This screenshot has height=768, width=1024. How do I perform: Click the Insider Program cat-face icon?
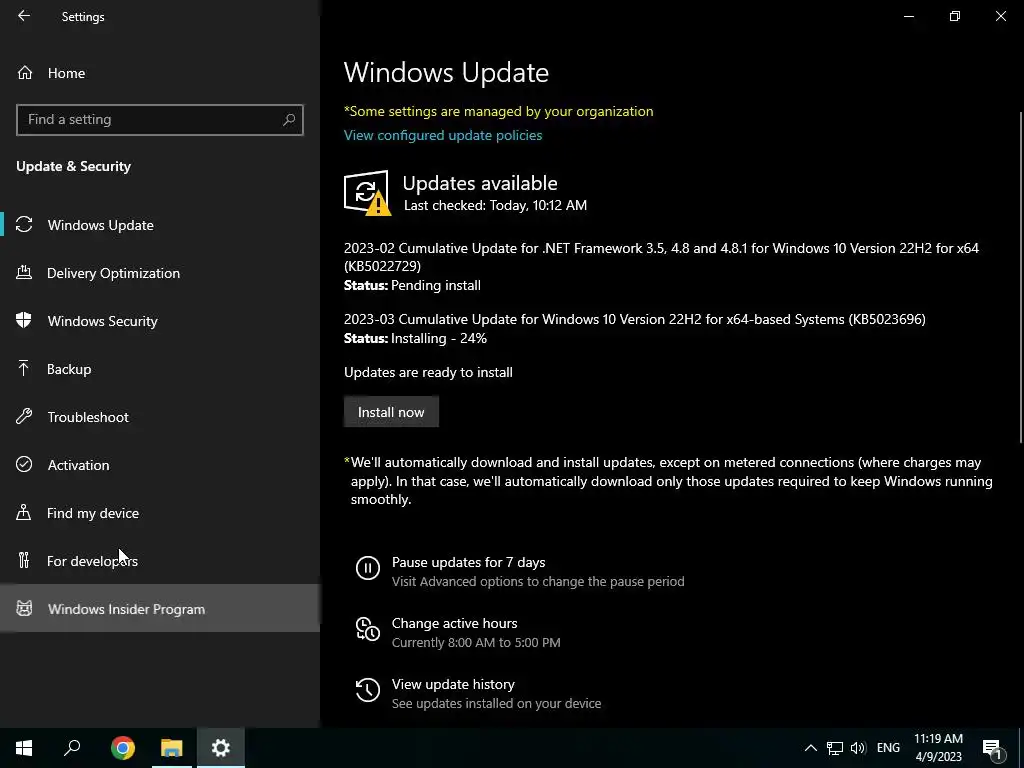24,609
